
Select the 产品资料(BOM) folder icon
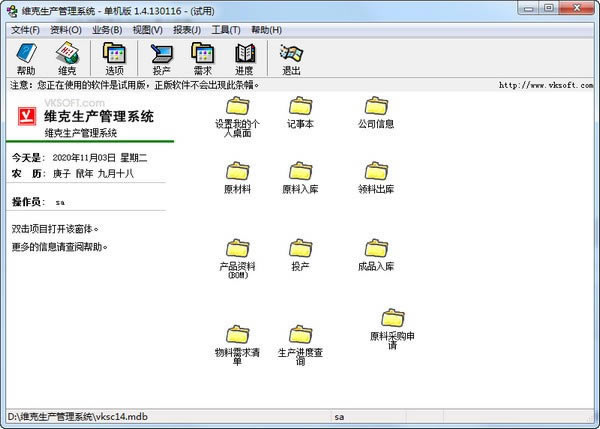pos(237,250)
